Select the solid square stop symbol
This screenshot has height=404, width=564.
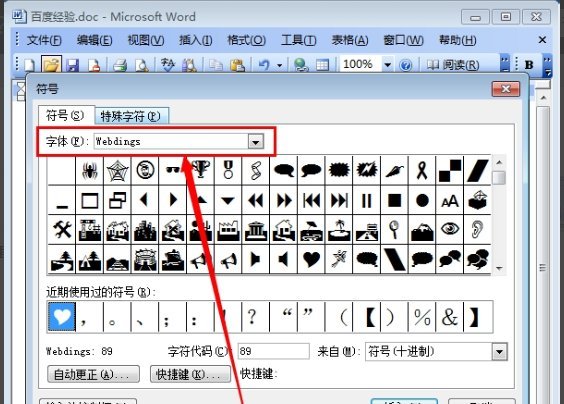coord(394,200)
